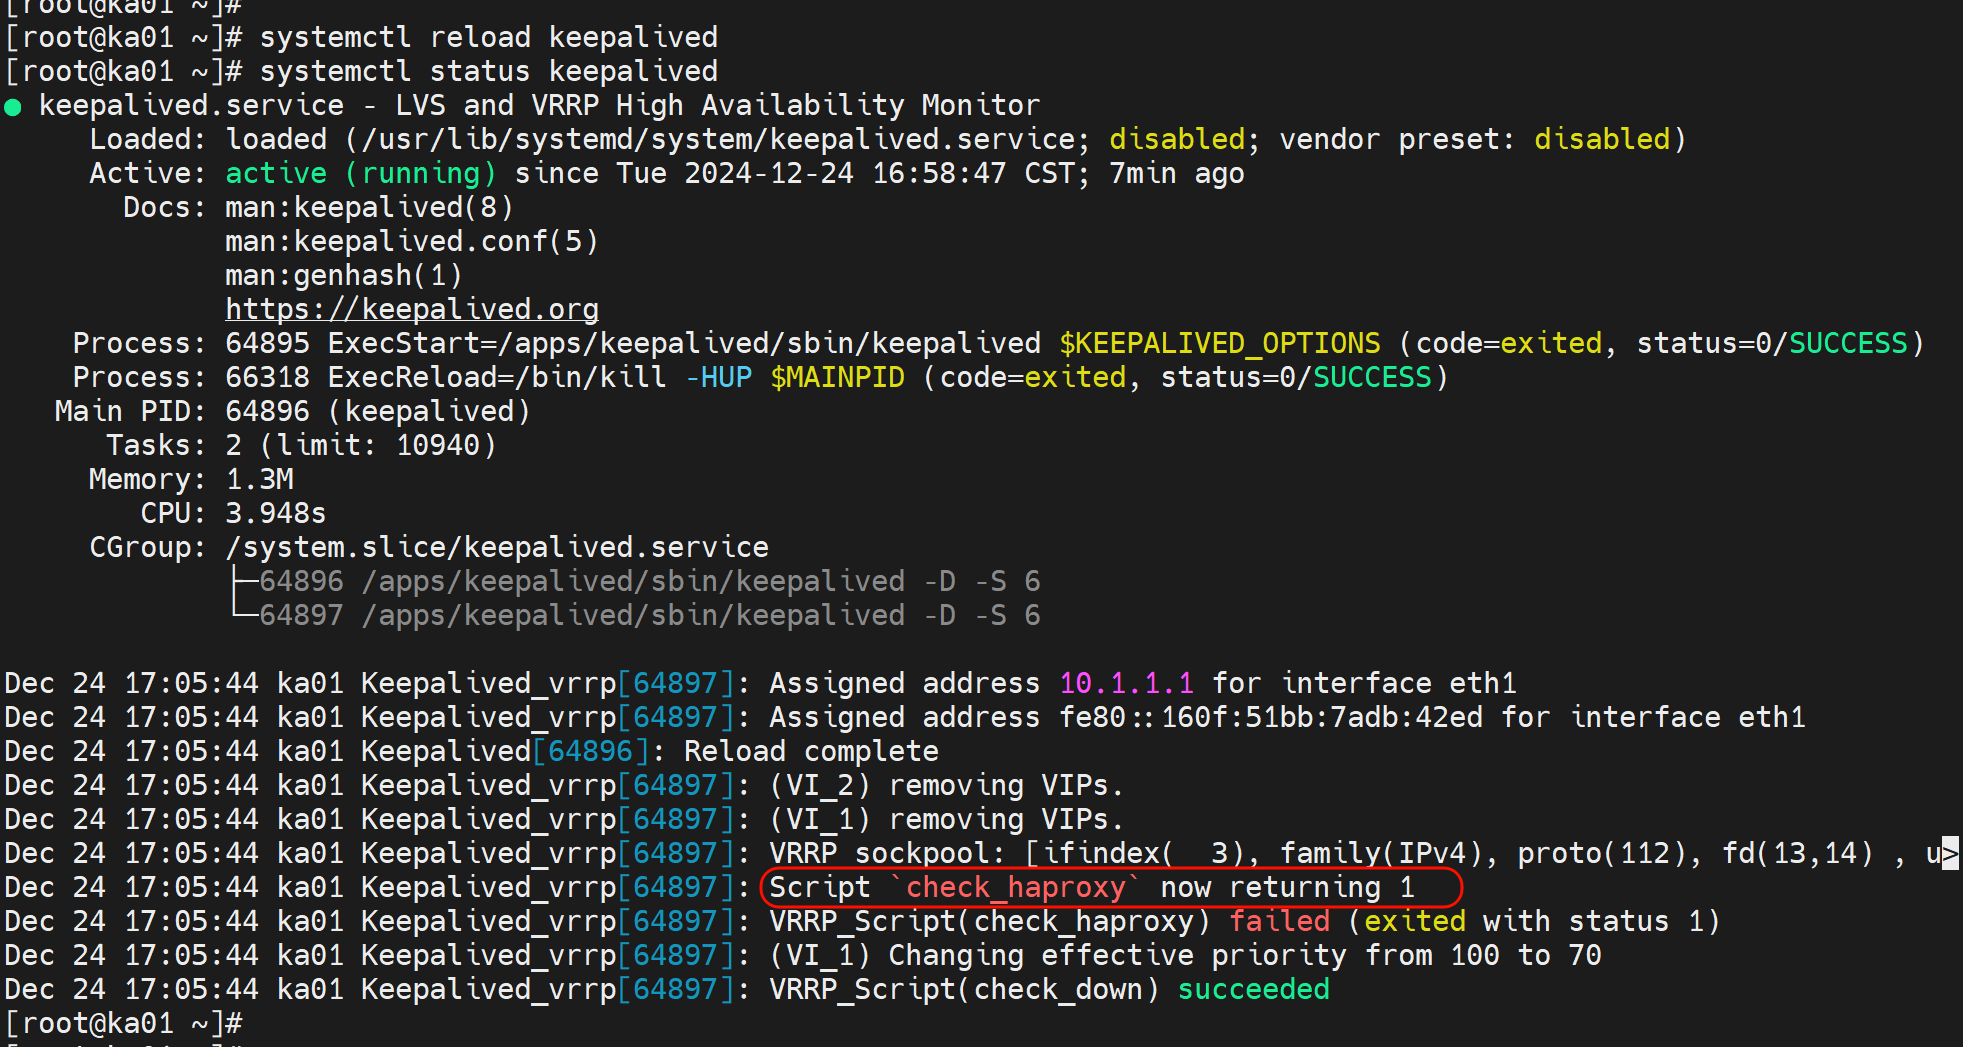Click the truncated line arrow marker
Viewport: 1964px width, 1047px height.
(x=1949, y=853)
